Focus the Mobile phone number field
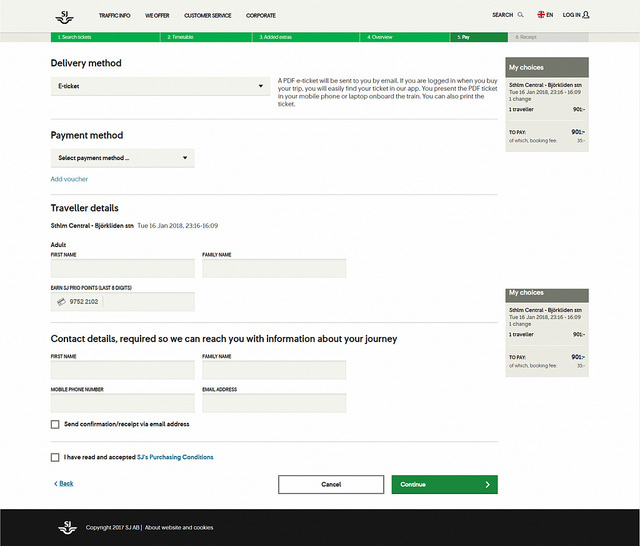The height and width of the screenshot is (546, 640). pos(122,403)
